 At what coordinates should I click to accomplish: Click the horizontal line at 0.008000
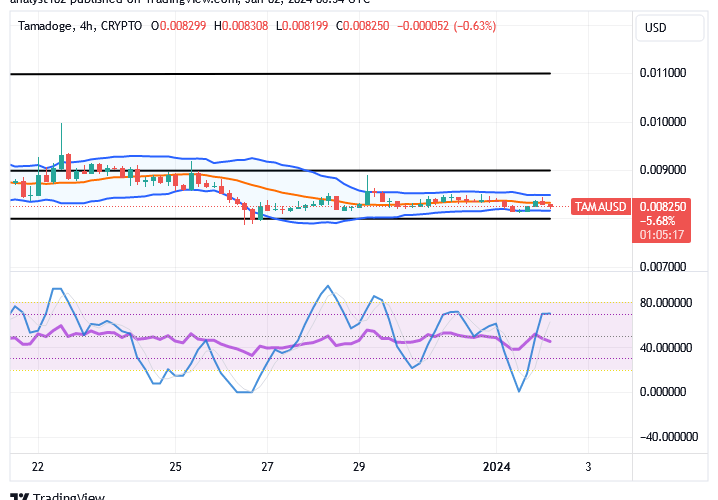pos(280,218)
